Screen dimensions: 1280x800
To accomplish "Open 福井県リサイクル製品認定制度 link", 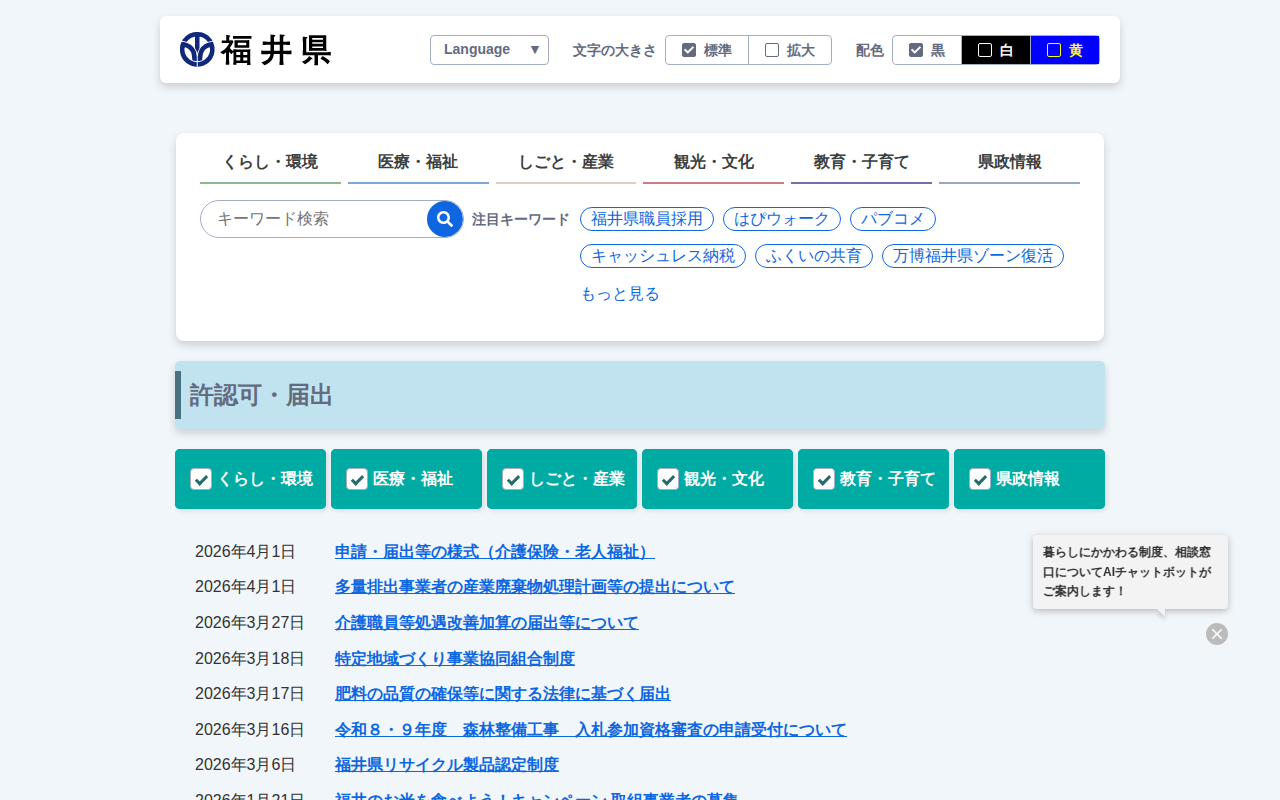I will (446, 765).
